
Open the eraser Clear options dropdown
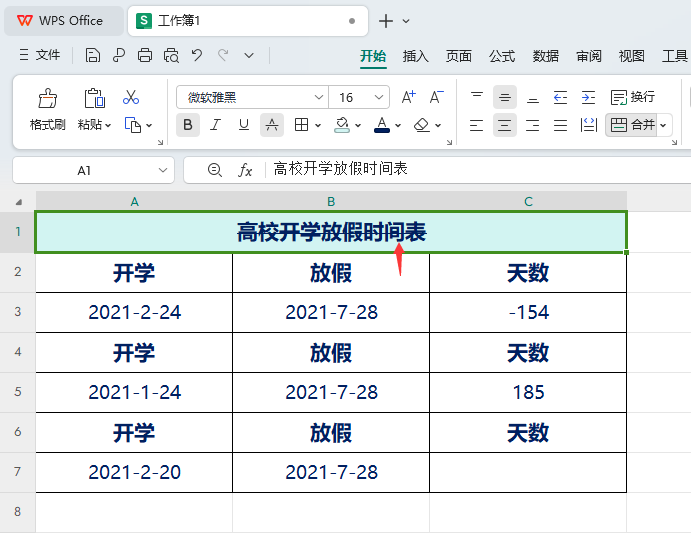[x=438, y=126]
